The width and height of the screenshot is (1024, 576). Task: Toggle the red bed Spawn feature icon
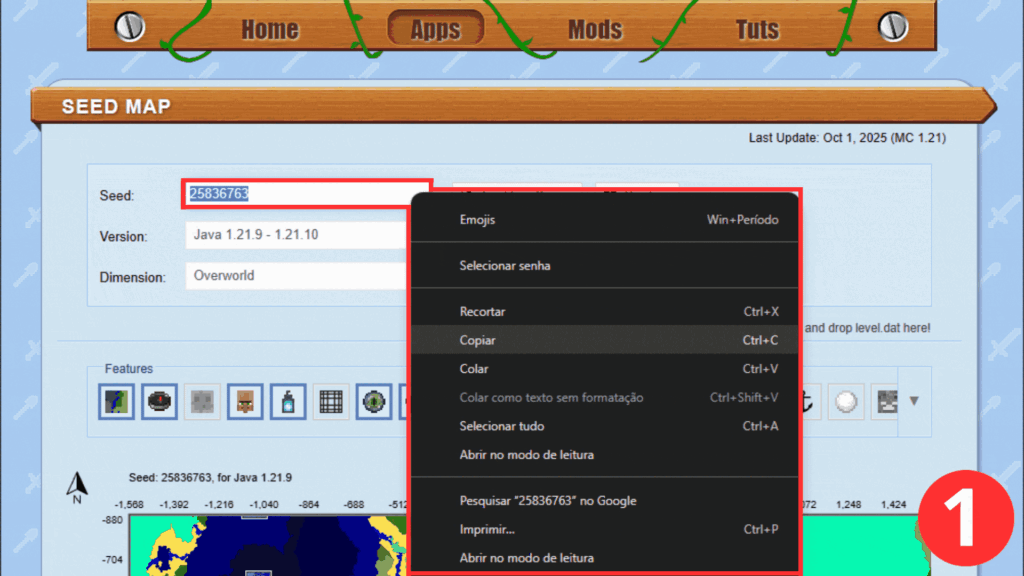point(159,402)
